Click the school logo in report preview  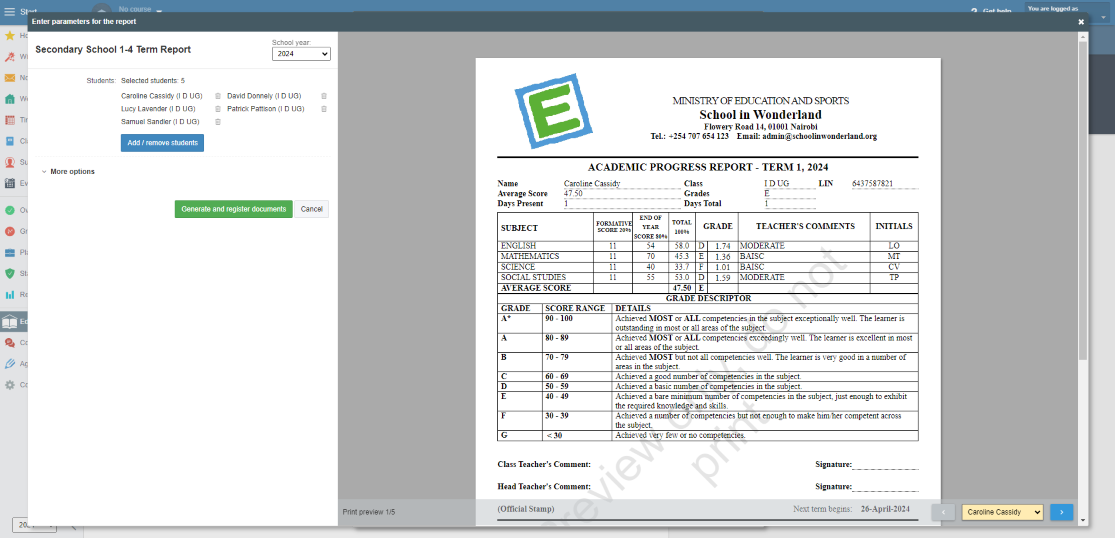click(x=555, y=111)
